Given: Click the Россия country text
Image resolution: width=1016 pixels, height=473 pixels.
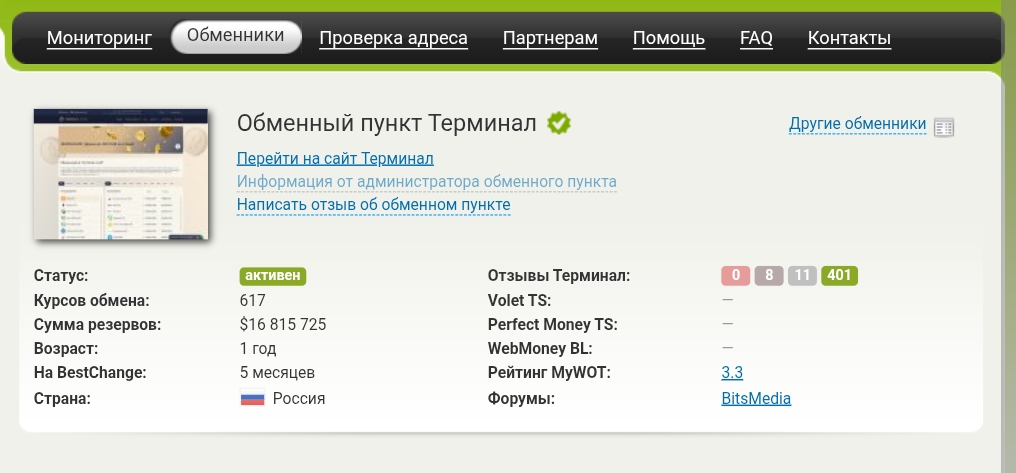Looking at the screenshot, I should click(299, 398).
